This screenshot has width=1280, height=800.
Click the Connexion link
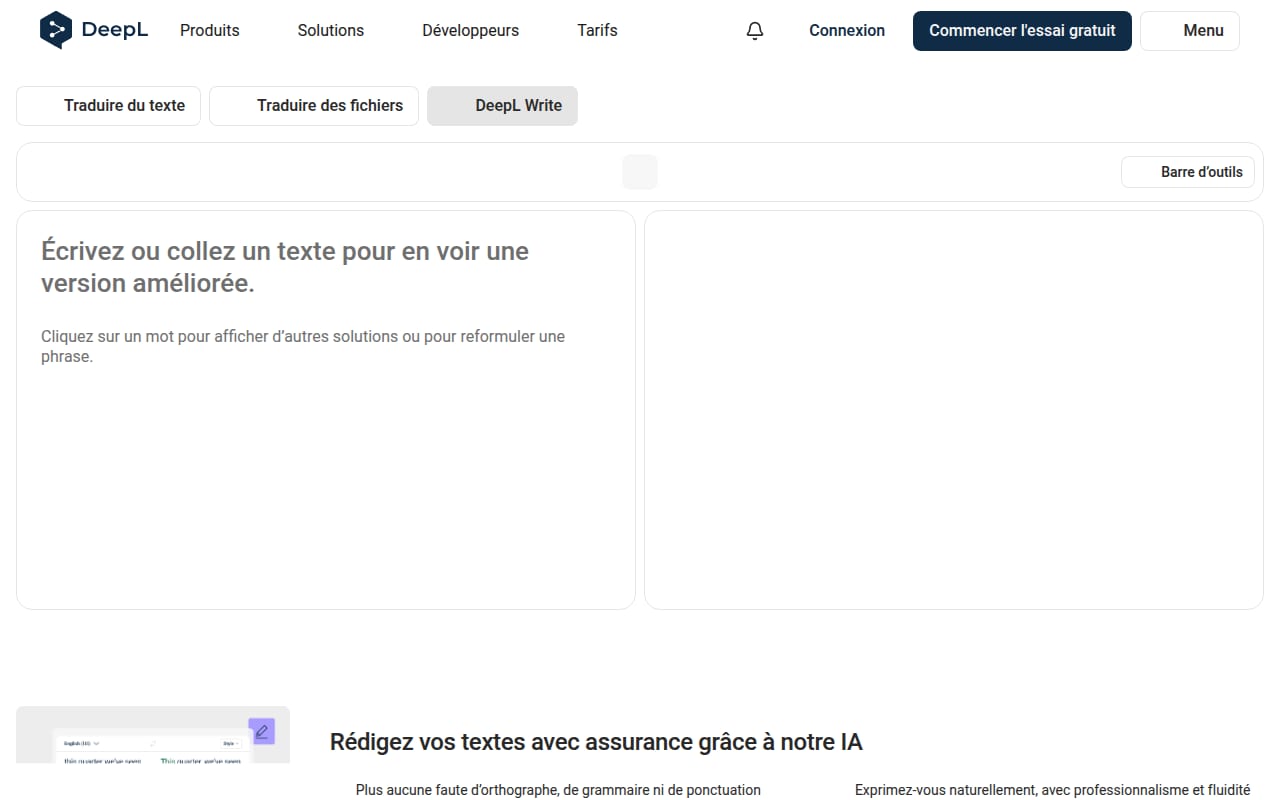(x=847, y=31)
